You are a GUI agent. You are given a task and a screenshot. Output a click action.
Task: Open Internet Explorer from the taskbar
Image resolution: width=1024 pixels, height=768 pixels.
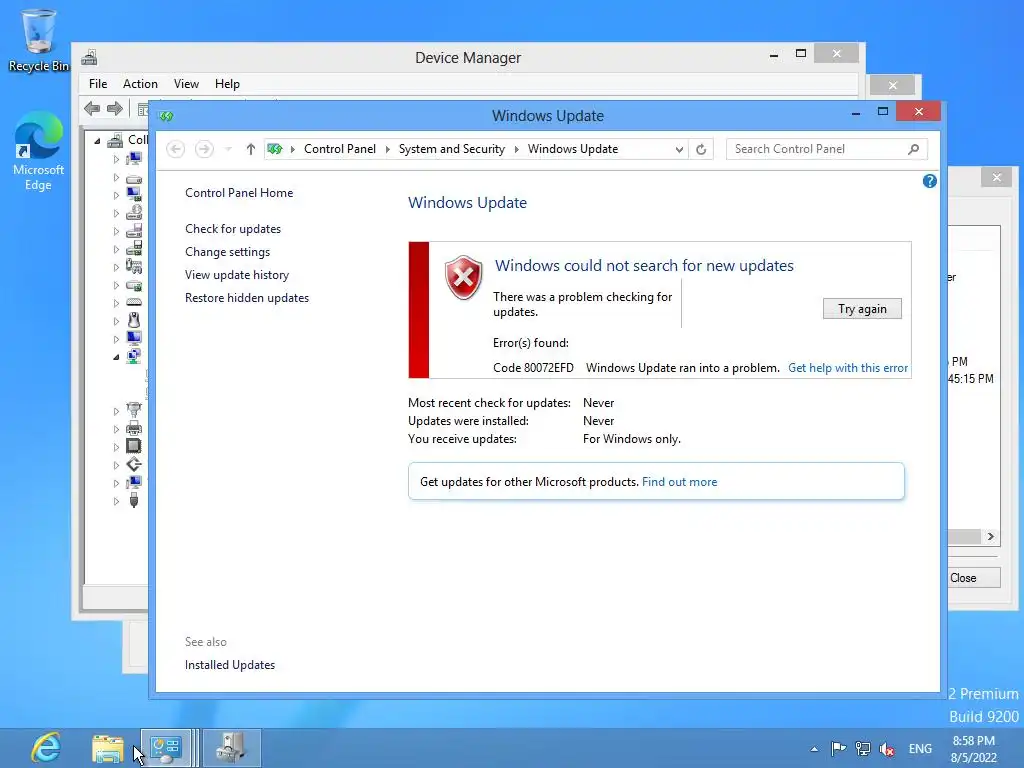pos(46,748)
